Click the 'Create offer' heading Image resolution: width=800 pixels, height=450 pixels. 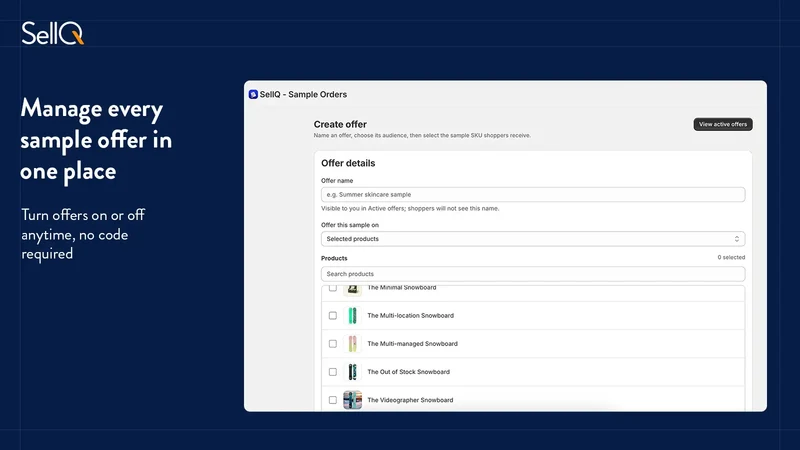(340, 124)
